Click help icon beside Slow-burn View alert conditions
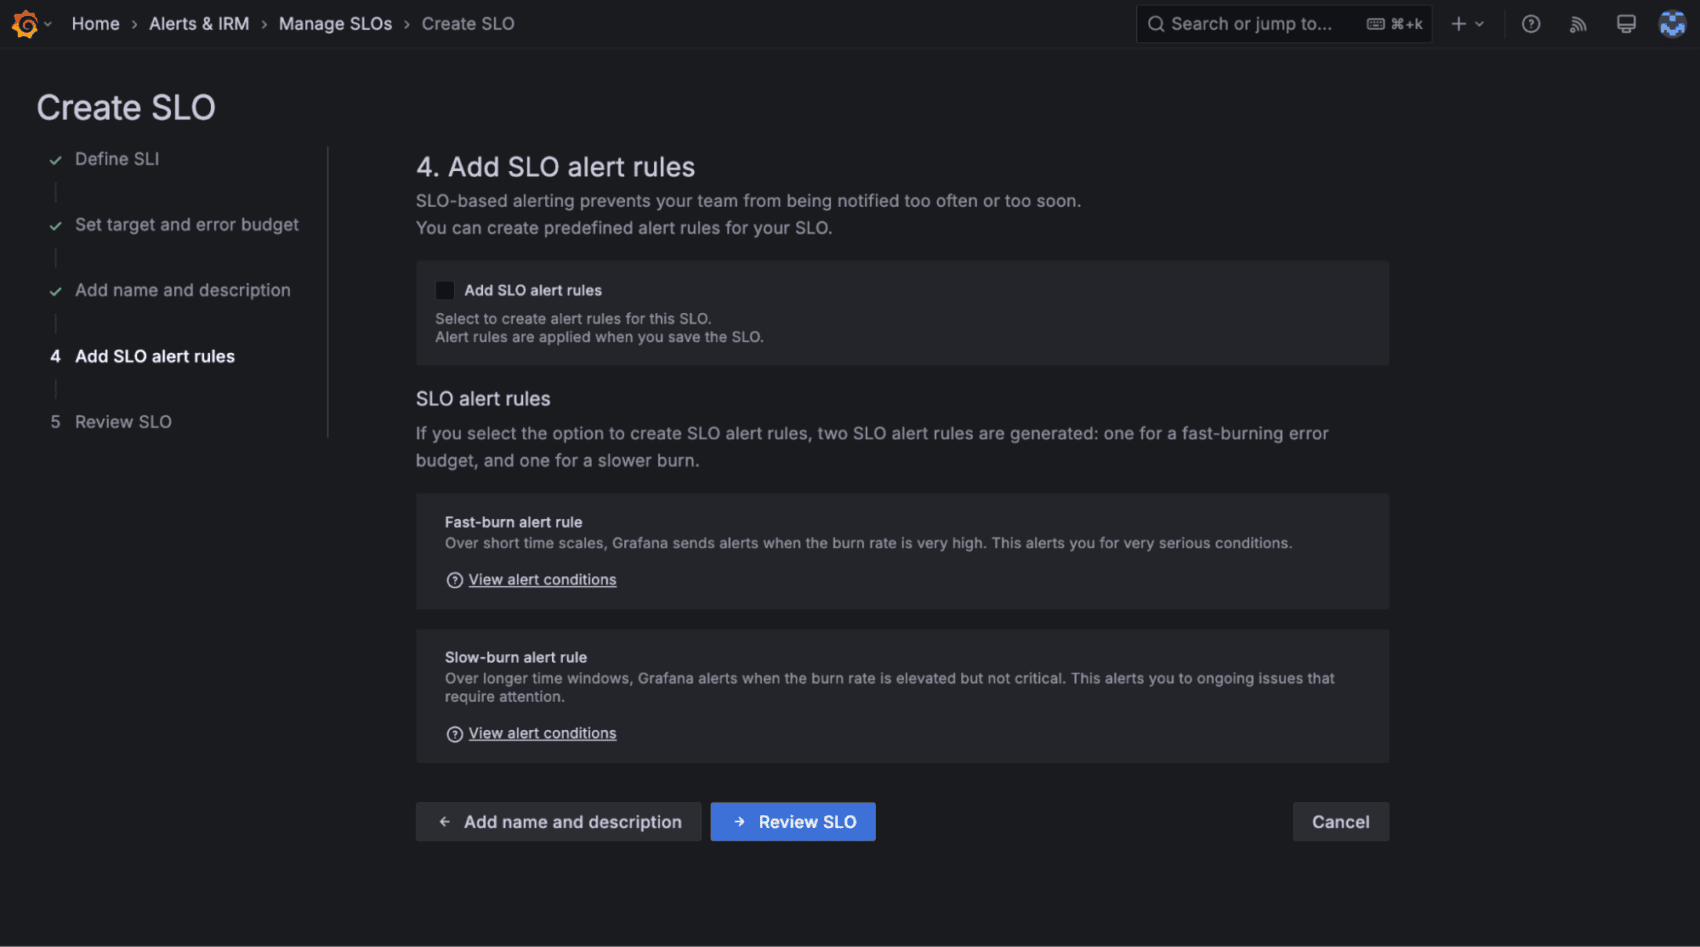 455,734
